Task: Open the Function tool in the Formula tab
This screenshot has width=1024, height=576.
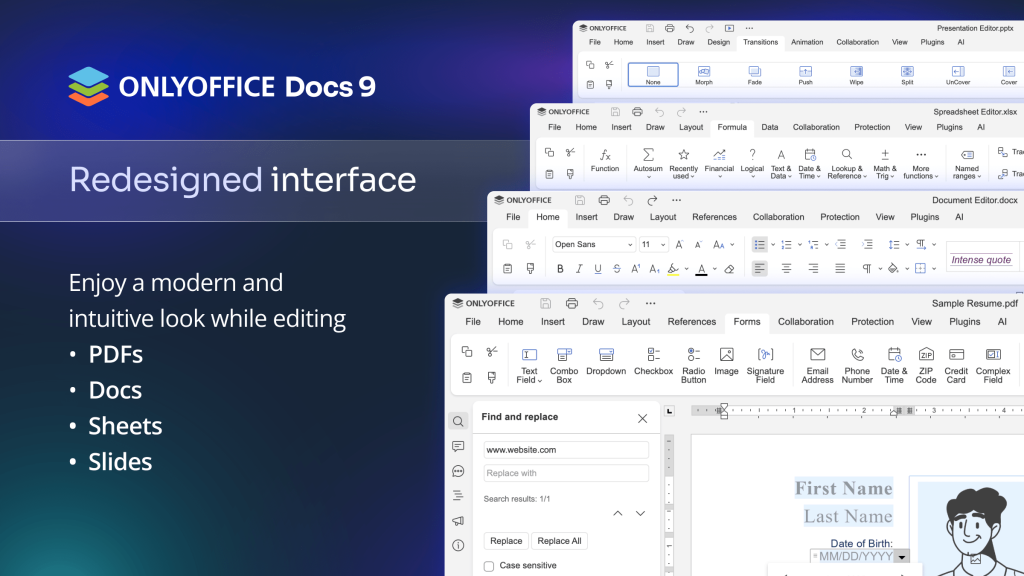Action: (x=607, y=160)
